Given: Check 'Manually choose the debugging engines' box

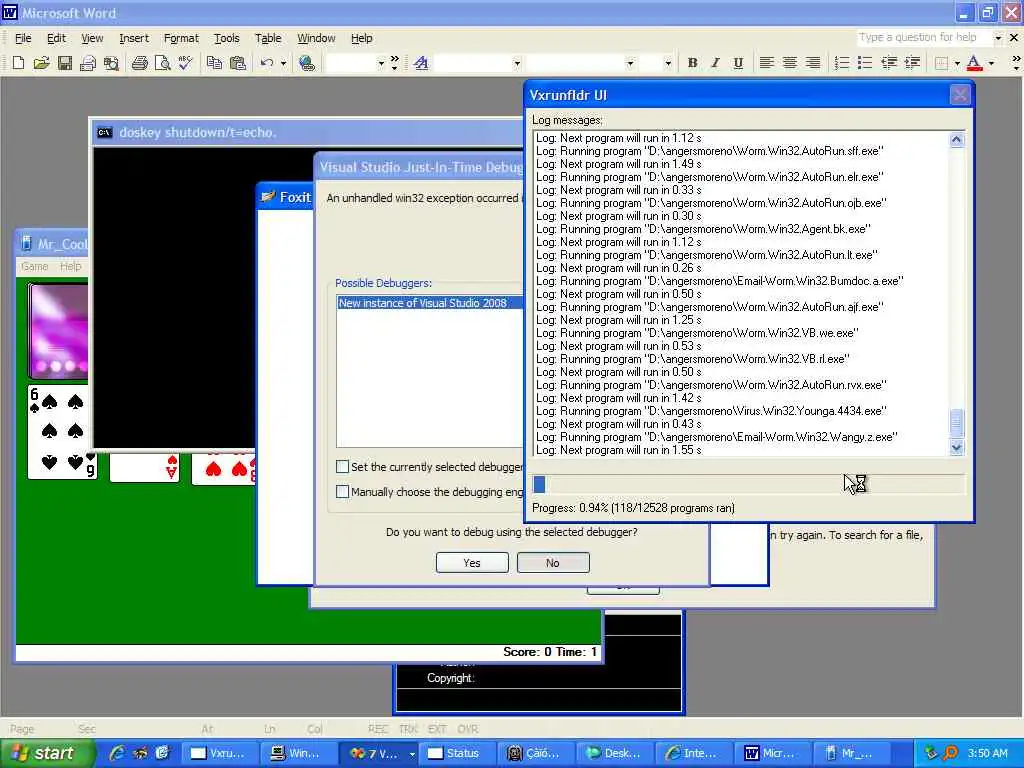Looking at the screenshot, I should 342,491.
